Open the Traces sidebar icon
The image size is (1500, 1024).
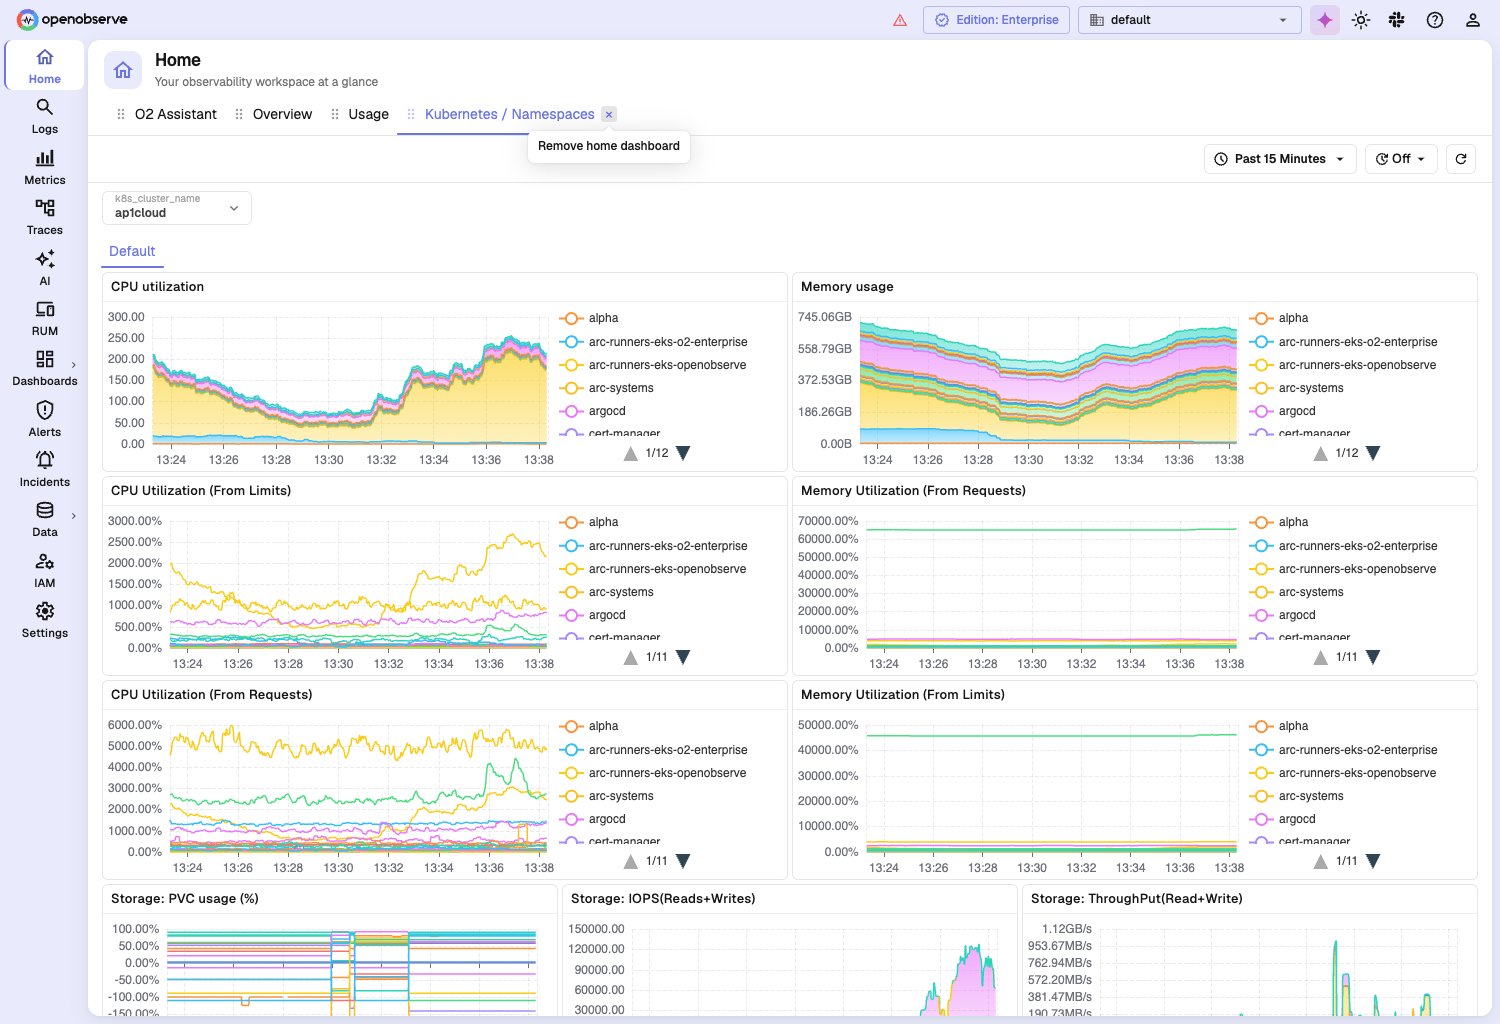(45, 217)
